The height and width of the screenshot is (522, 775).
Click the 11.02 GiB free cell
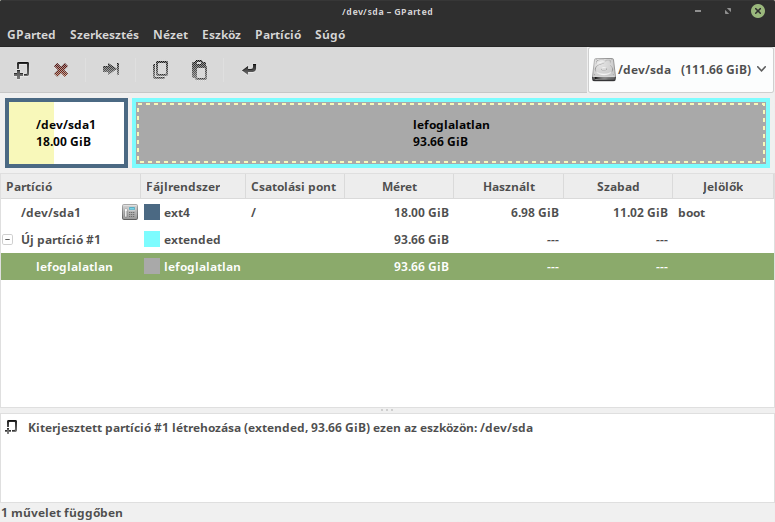[641, 213]
